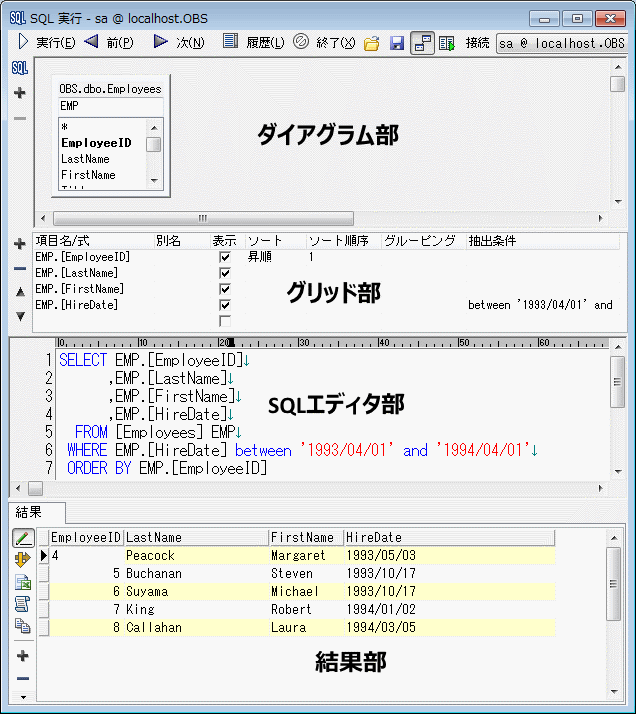The image size is (636, 714).
Task: Expand the small arrow below results sidebar icons
Action: point(22,696)
